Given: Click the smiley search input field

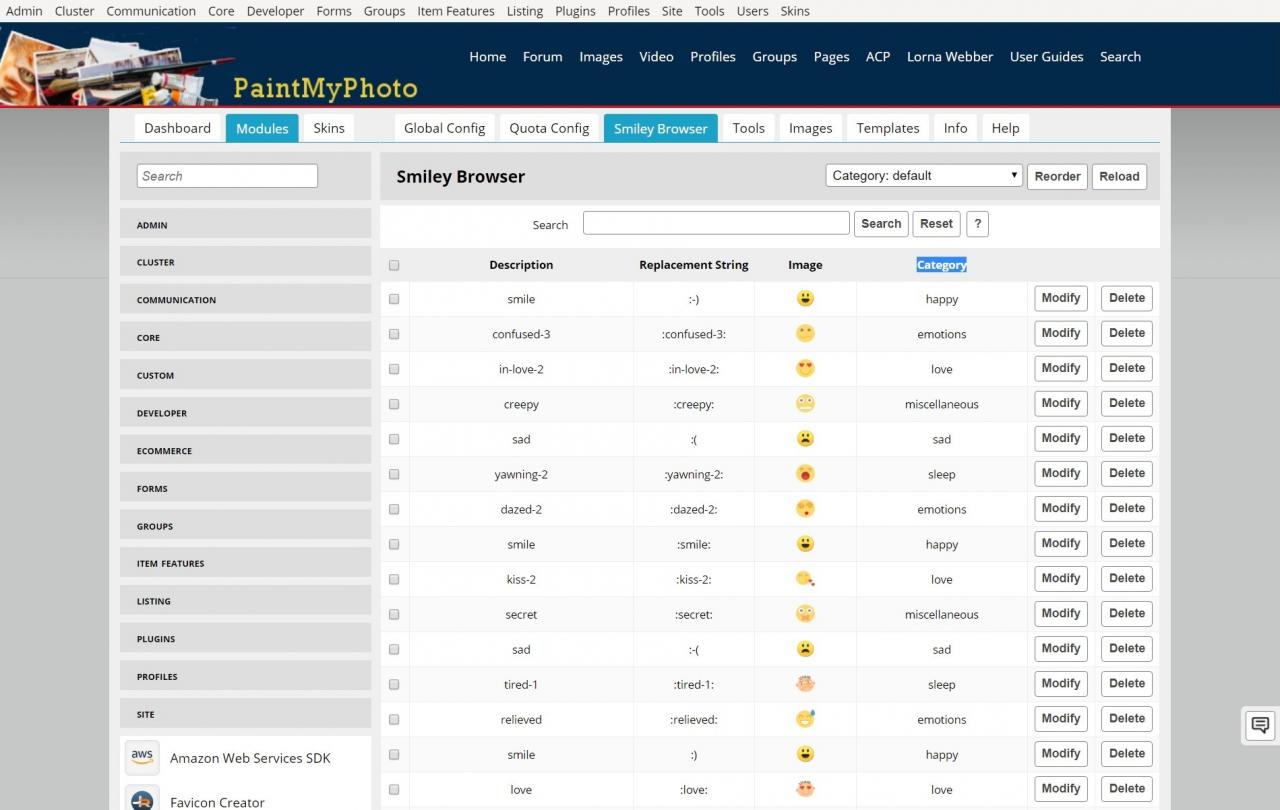Looking at the screenshot, I should (716, 224).
